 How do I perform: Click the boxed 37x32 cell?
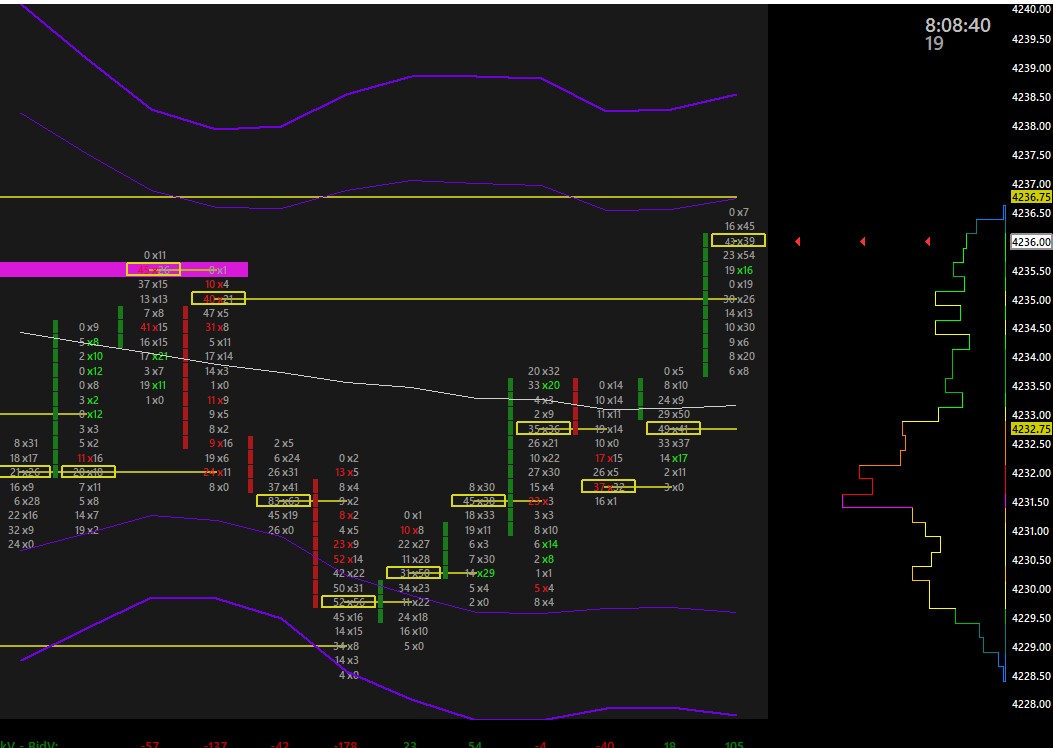(608, 486)
